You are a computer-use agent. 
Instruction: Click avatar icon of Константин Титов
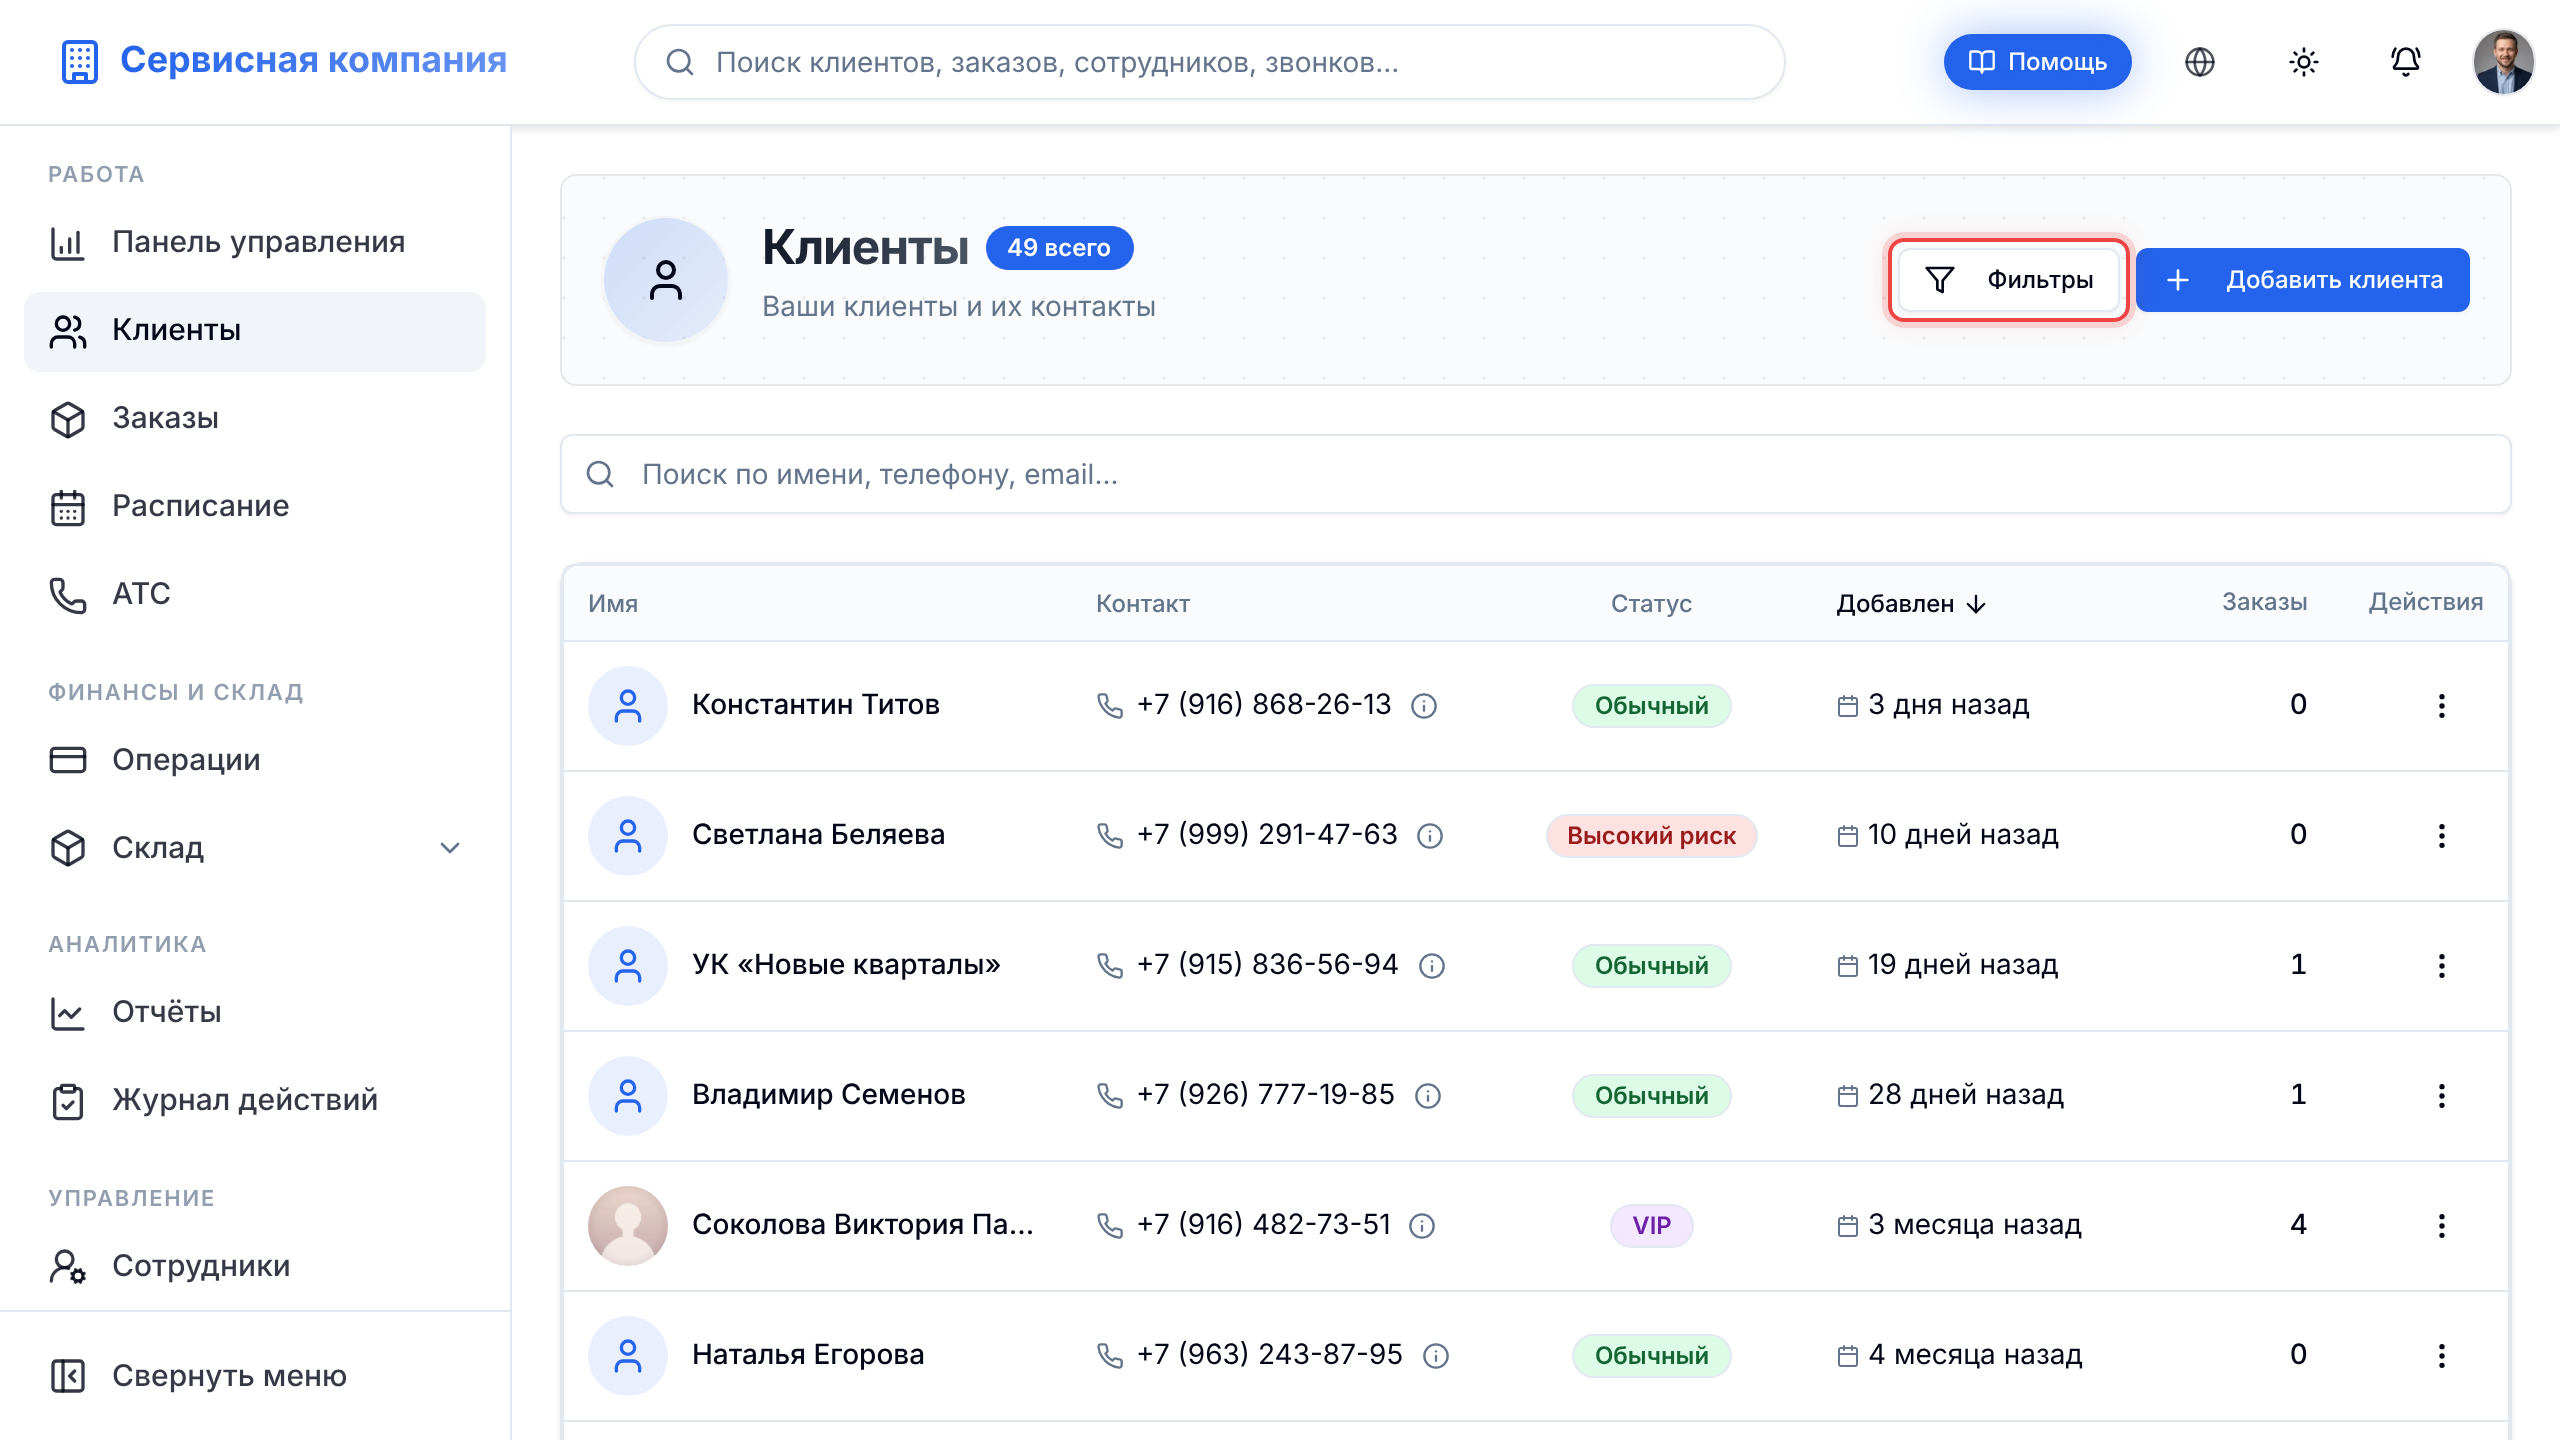click(628, 706)
